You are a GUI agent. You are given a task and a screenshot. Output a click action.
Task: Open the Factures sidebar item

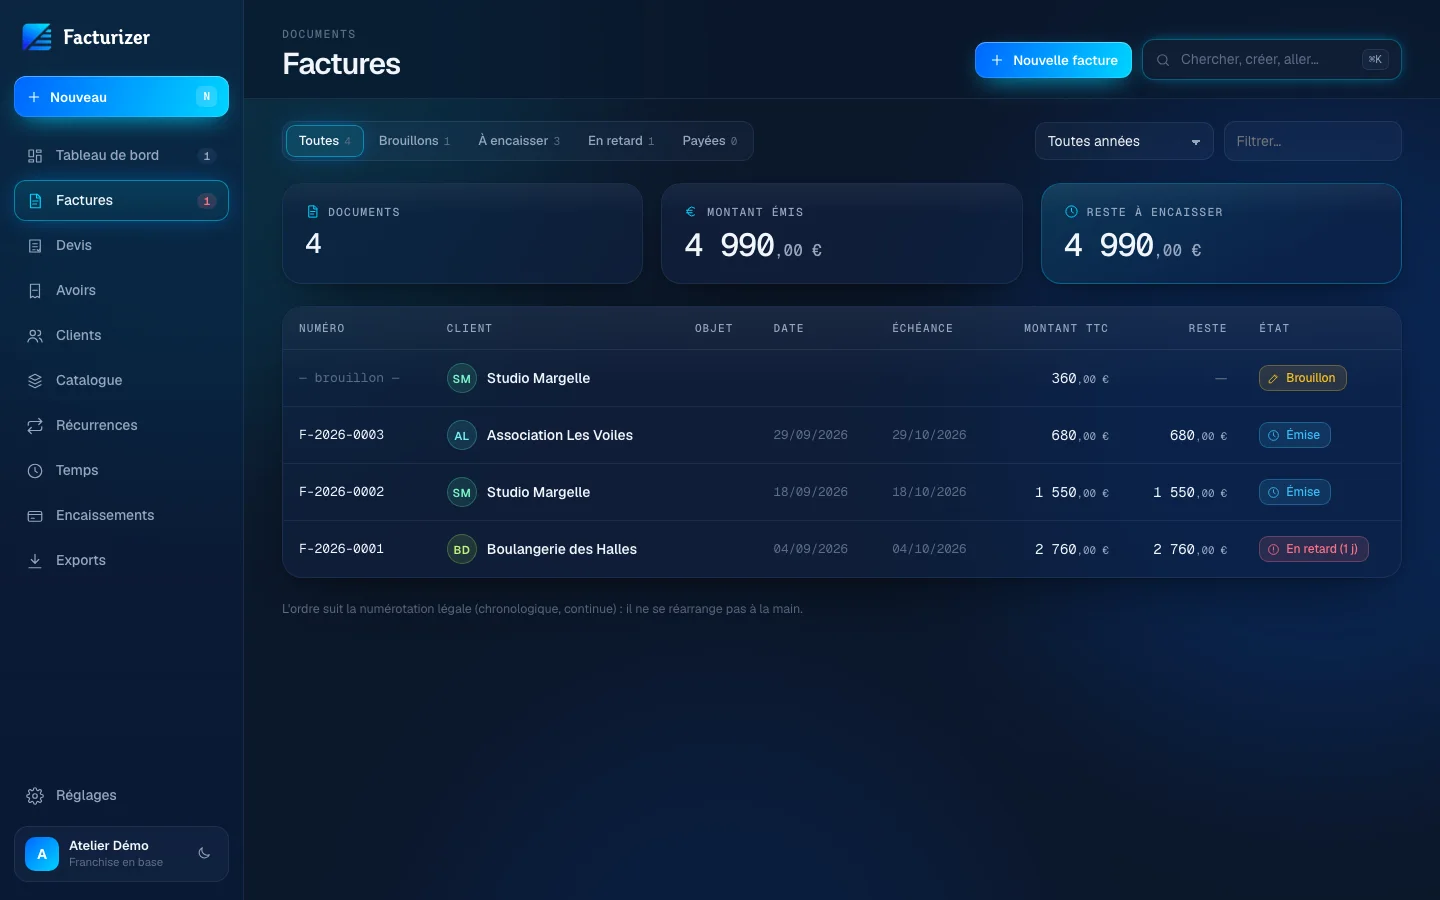click(x=121, y=200)
